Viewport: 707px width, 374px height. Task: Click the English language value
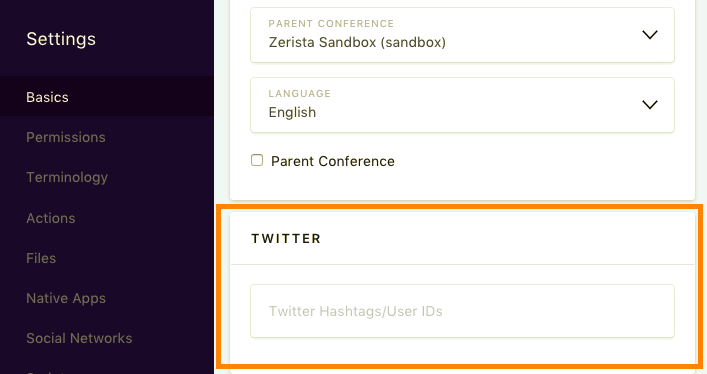(x=292, y=112)
